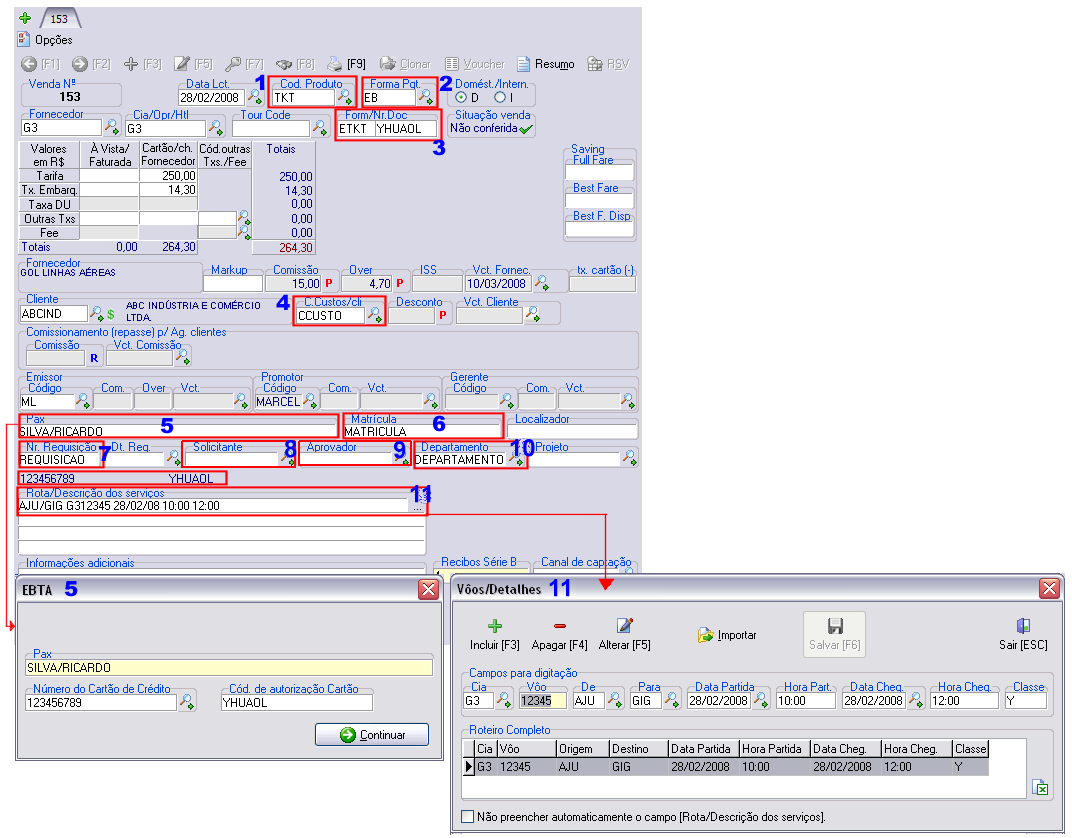1072x838 pixels.
Task: Click the Número do Cartão de Crédito field
Action: click(x=101, y=703)
